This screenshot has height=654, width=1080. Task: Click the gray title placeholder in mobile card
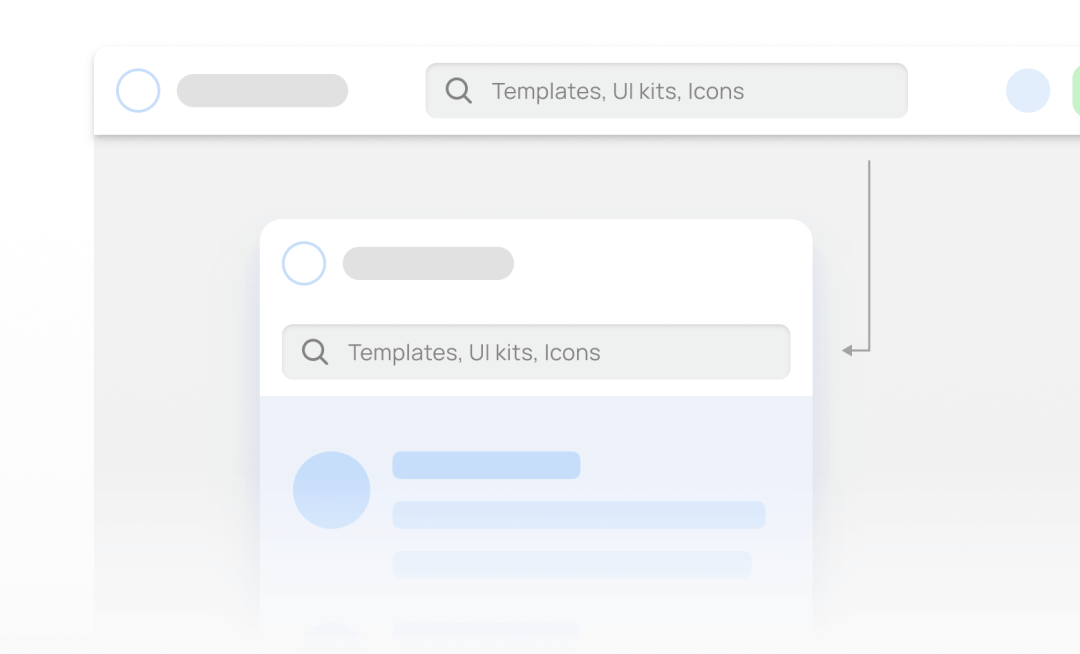pos(428,264)
